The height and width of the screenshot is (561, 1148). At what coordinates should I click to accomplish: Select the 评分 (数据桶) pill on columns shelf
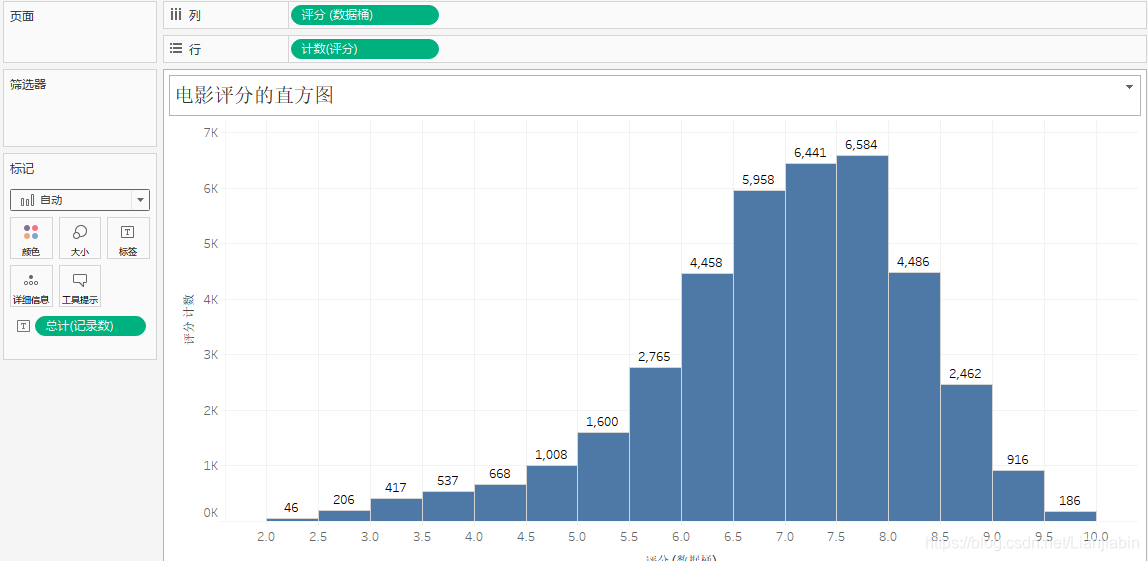pyautogui.click(x=365, y=15)
